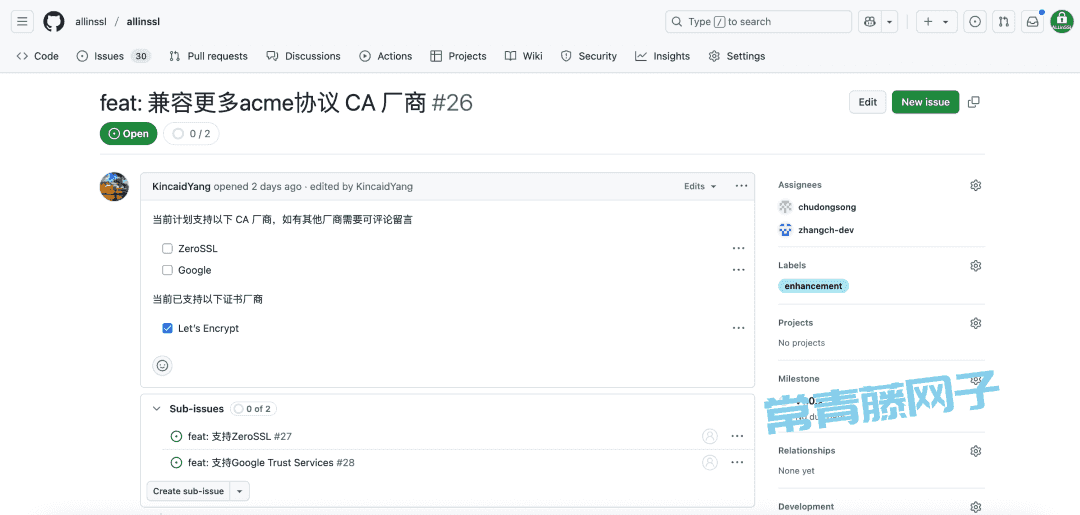Open allinssl owner link in breadcrumb
This screenshot has height=515, width=1080.
(90, 21)
